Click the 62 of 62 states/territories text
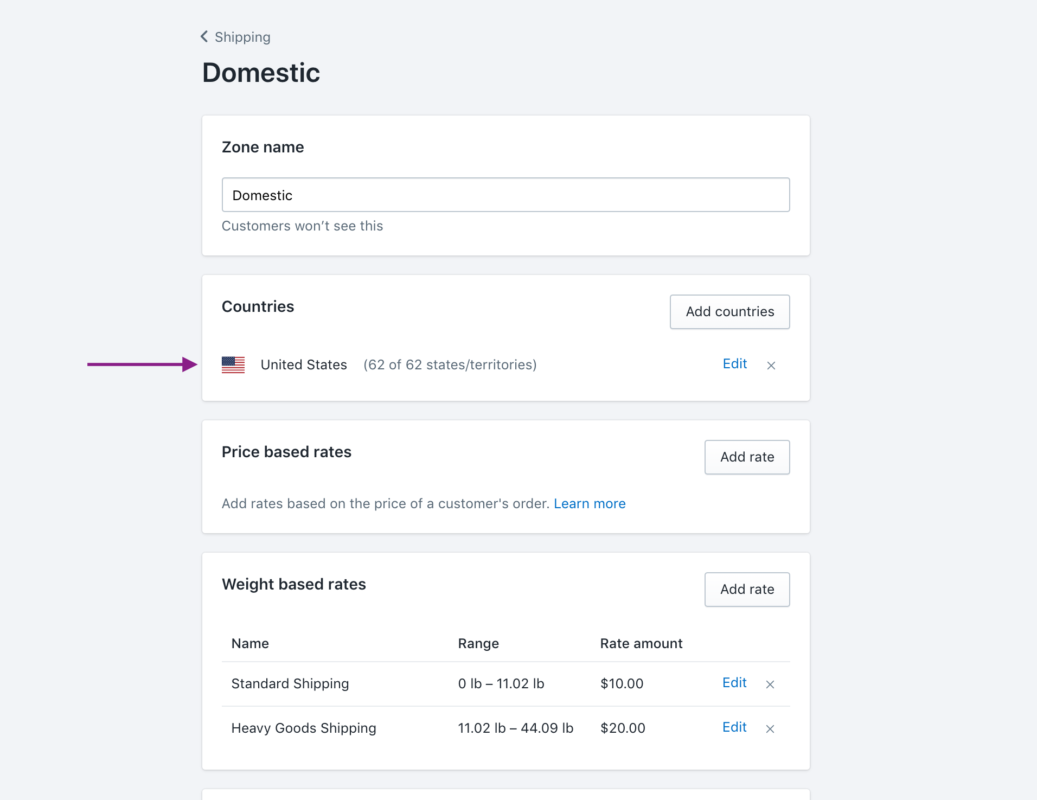This screenshot has width=1037, height=800. [x=450, y=365]
